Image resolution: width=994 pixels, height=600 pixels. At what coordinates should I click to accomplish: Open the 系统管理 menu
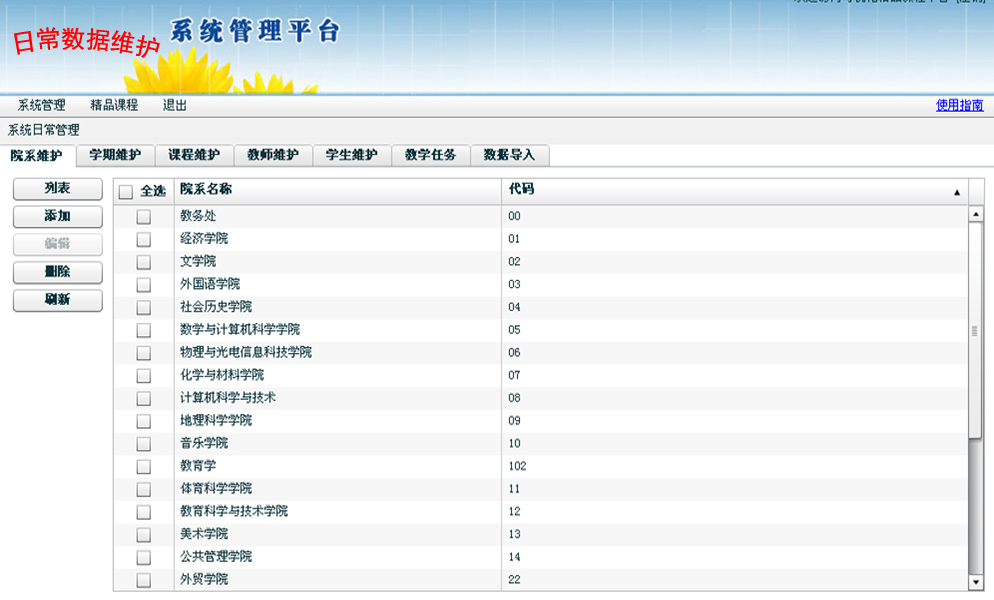pyautogui.click(x=42, y=105)
